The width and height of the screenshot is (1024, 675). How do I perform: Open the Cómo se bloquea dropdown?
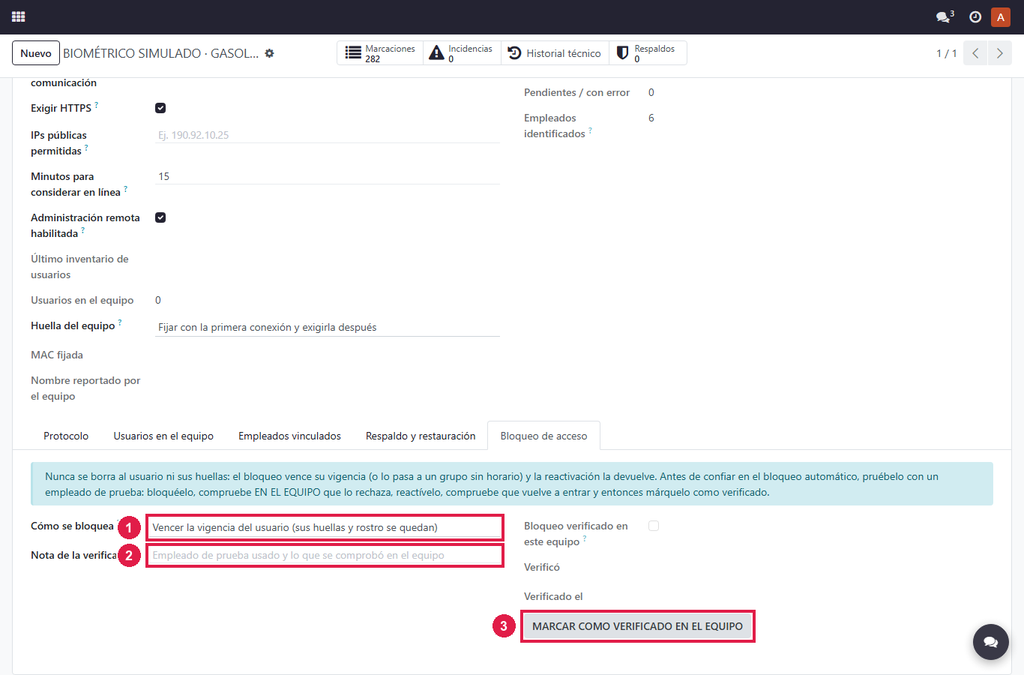(x=325, y=527)
